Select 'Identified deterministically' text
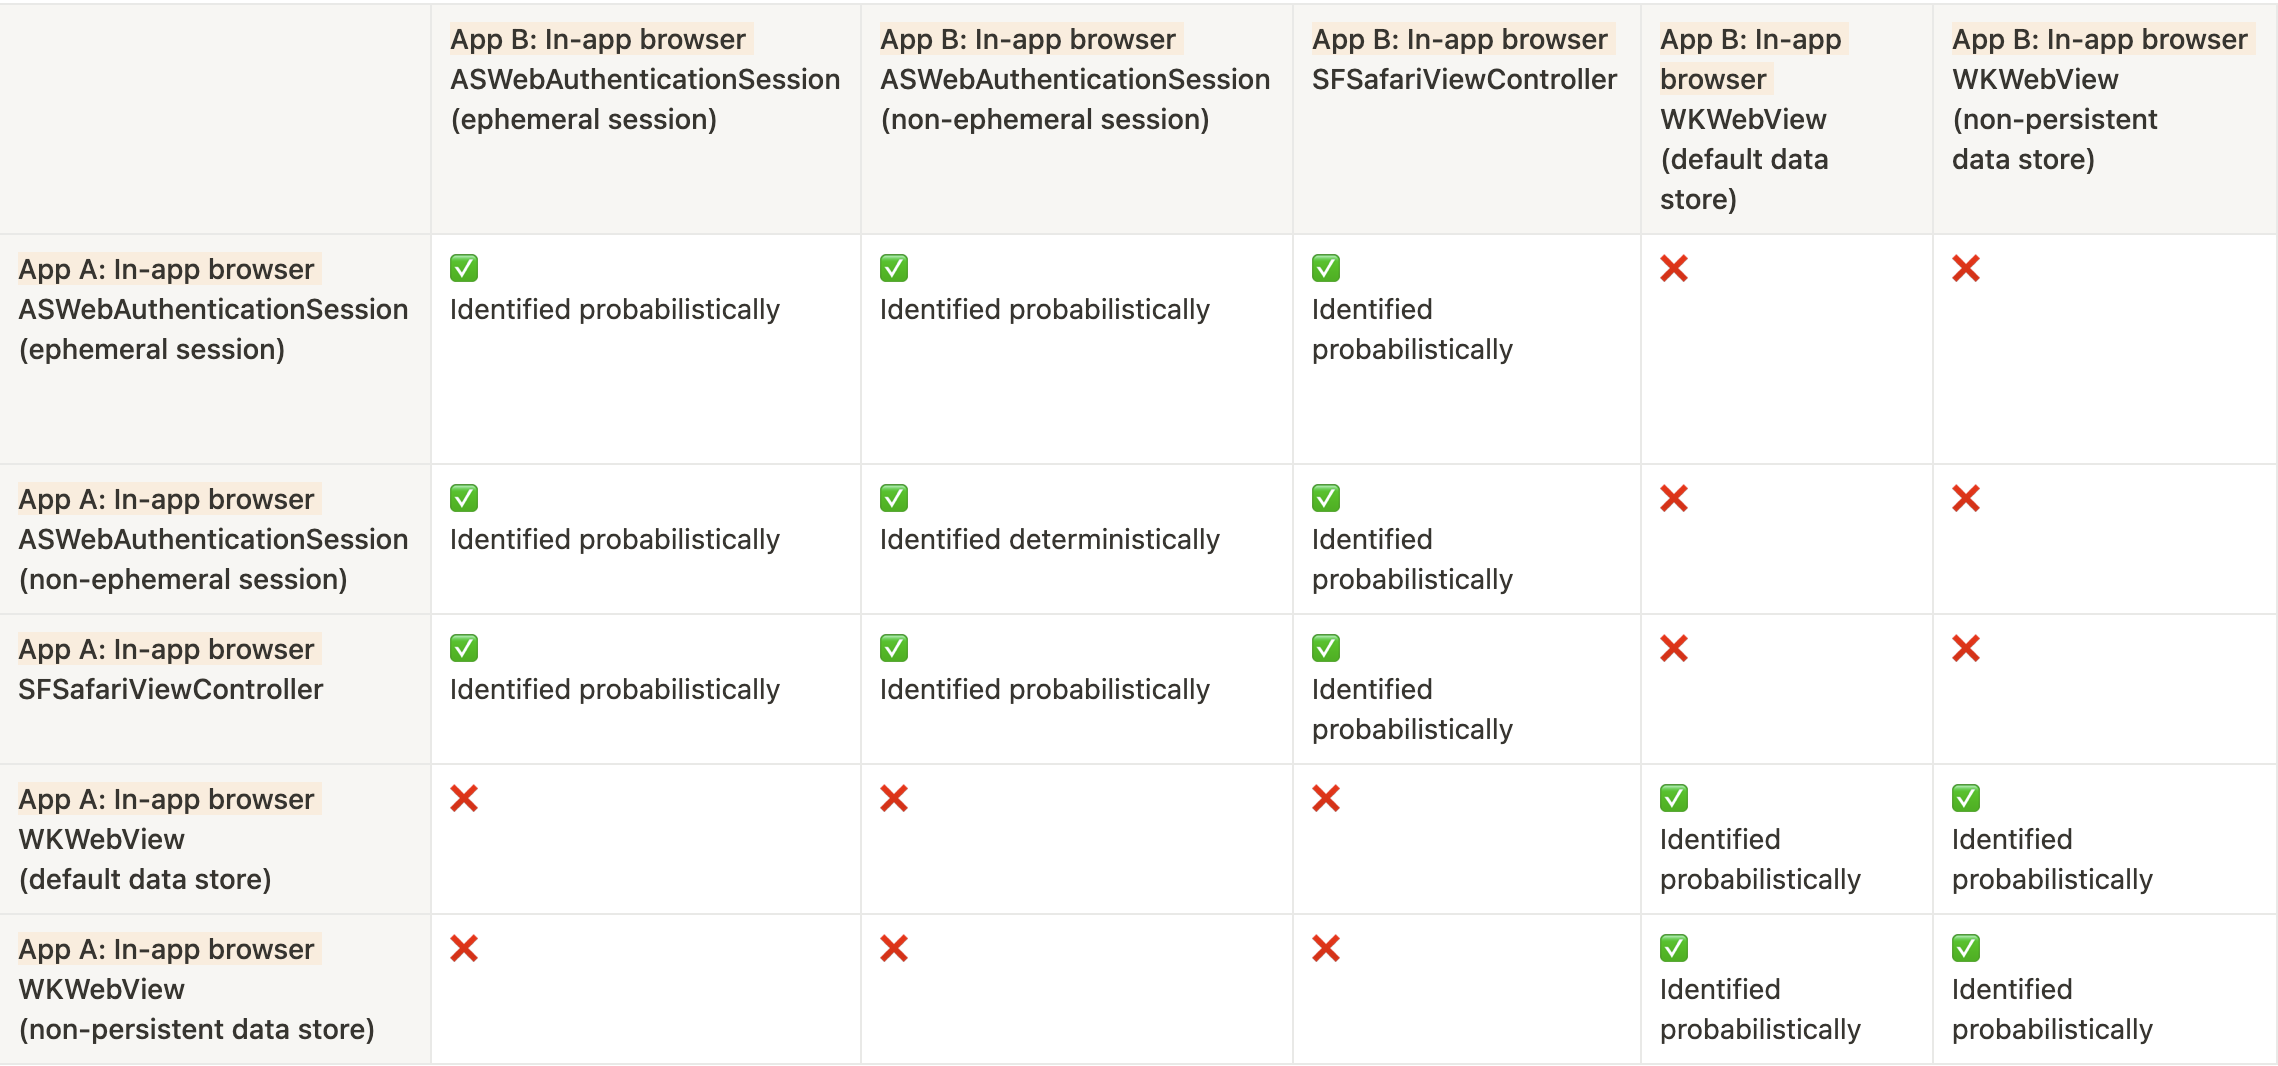2278x1066 pixels. pos(1050,539)
